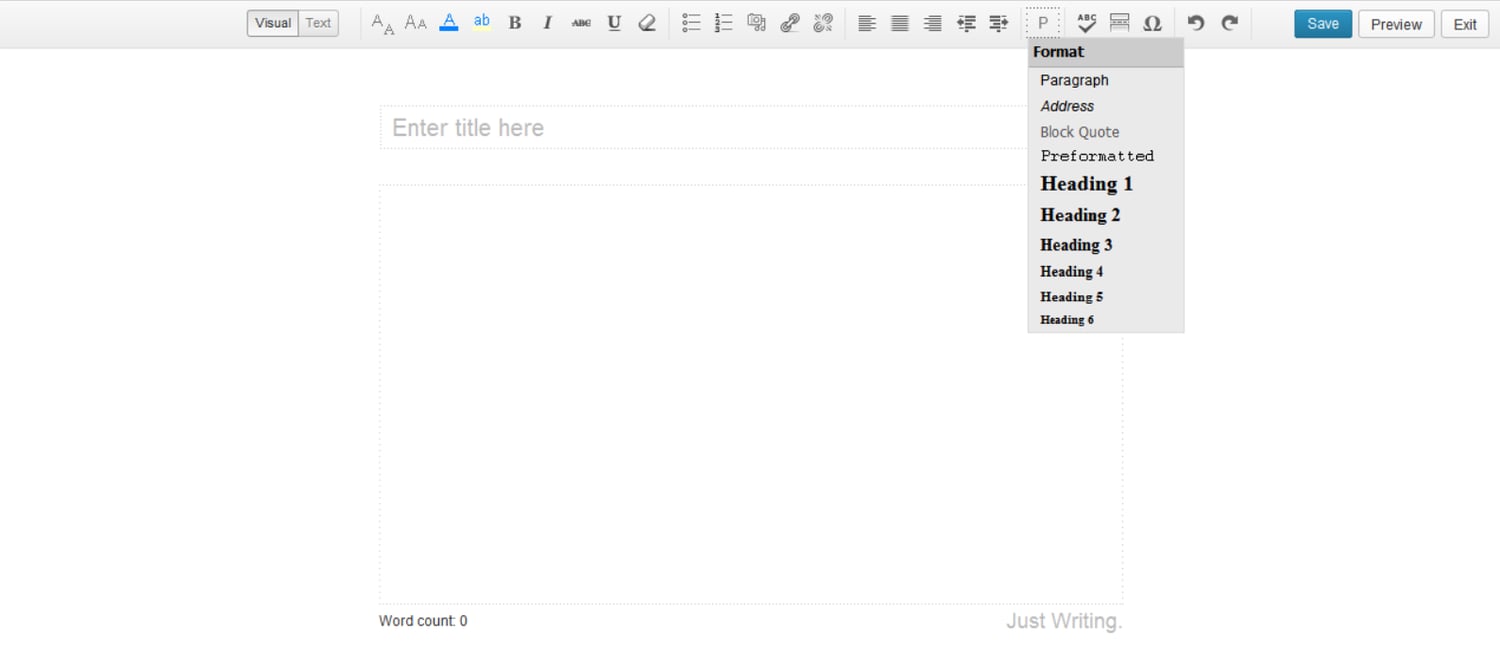Undo the last action
The height and width of the screenshot is (652, 1500).
pyautogui.click(x=1196, y=23)
